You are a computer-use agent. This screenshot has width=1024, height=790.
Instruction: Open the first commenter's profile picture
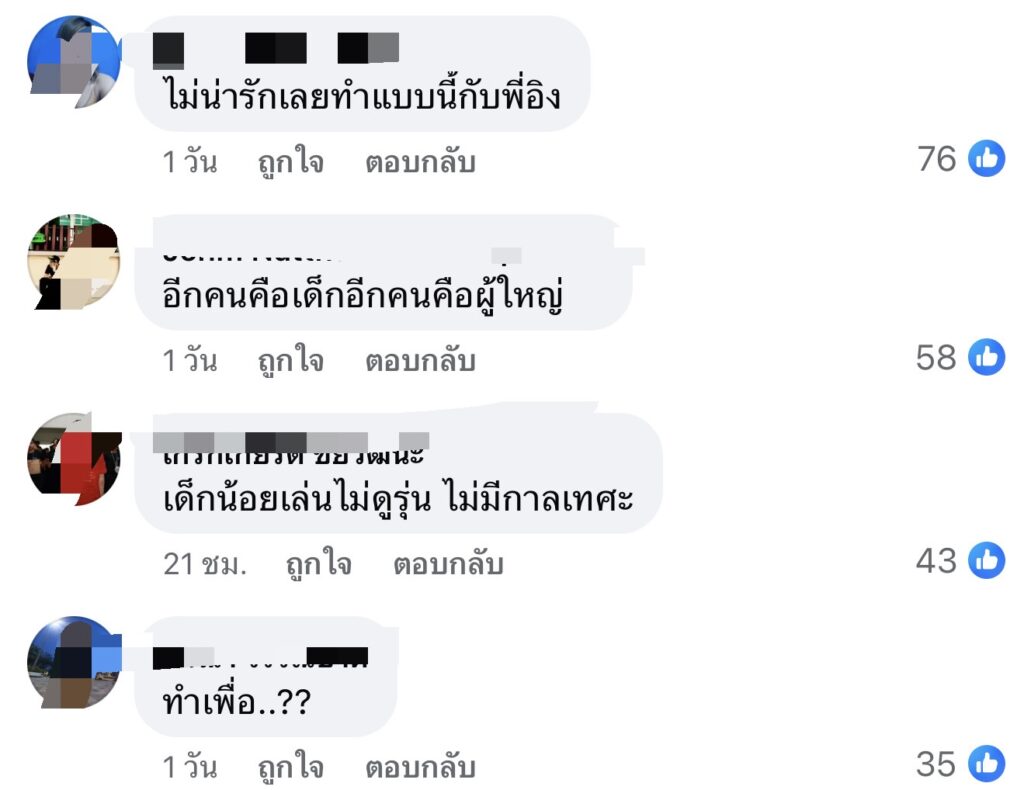(74, 62)
